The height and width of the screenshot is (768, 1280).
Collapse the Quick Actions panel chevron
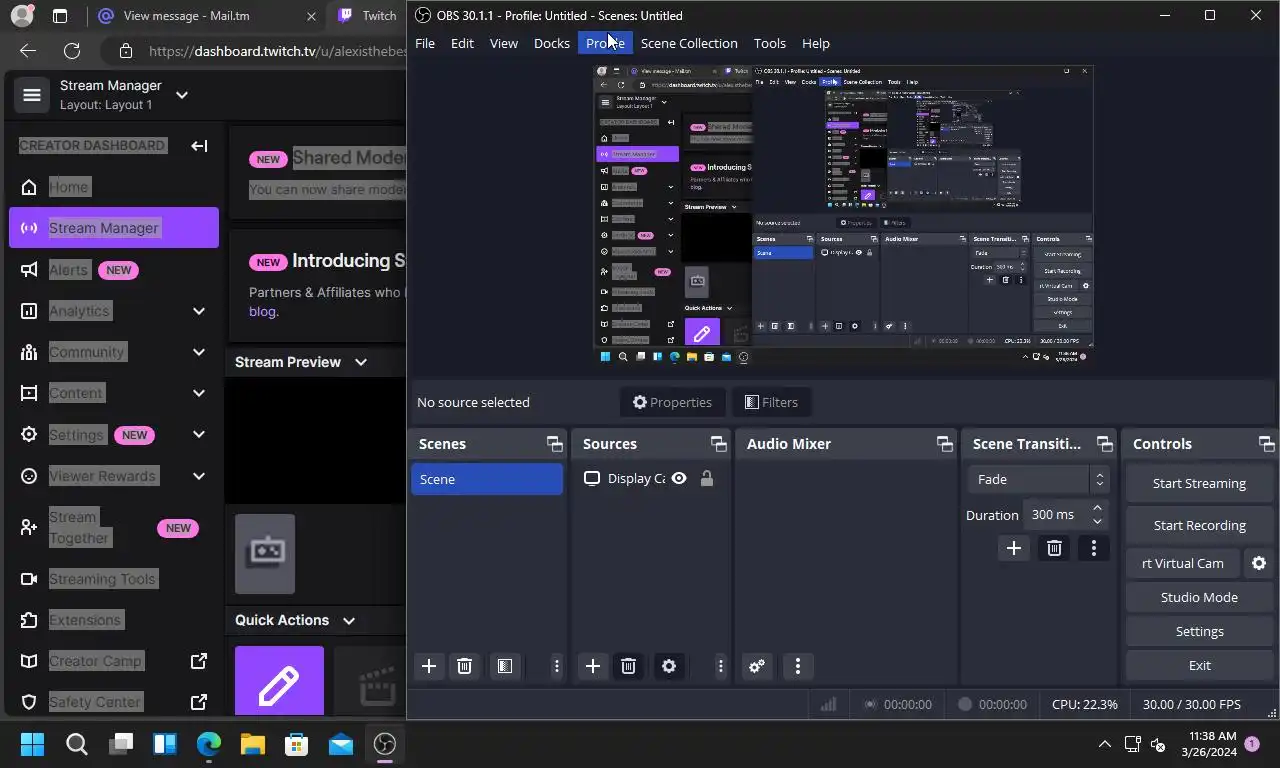pyautogui.click(x=349, y=620)
